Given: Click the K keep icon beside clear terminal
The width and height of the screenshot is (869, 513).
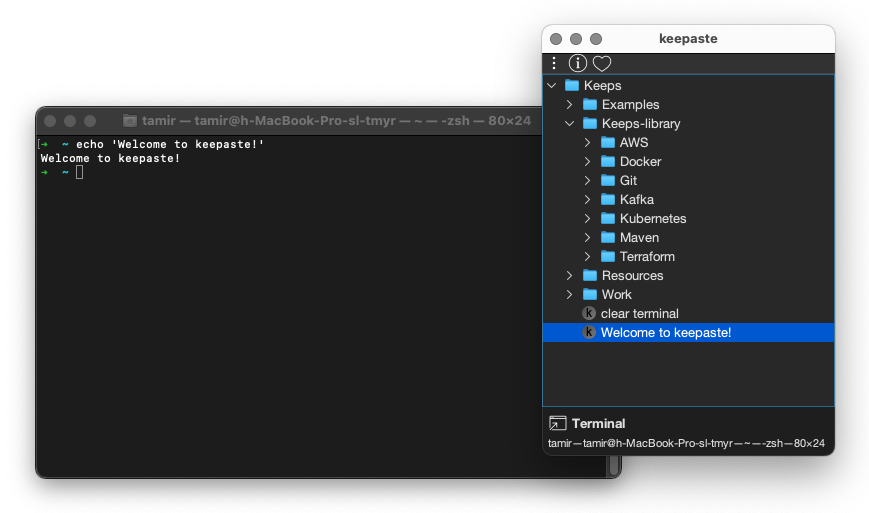Looking at the screenshot, I should 589,313.
